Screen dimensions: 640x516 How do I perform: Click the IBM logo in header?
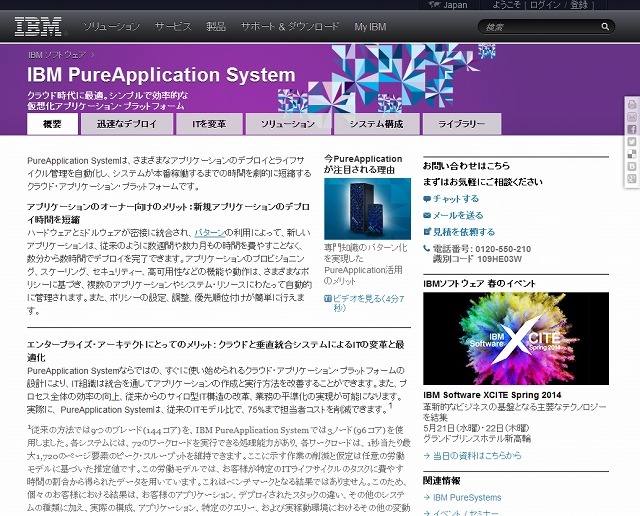point(38,27)
